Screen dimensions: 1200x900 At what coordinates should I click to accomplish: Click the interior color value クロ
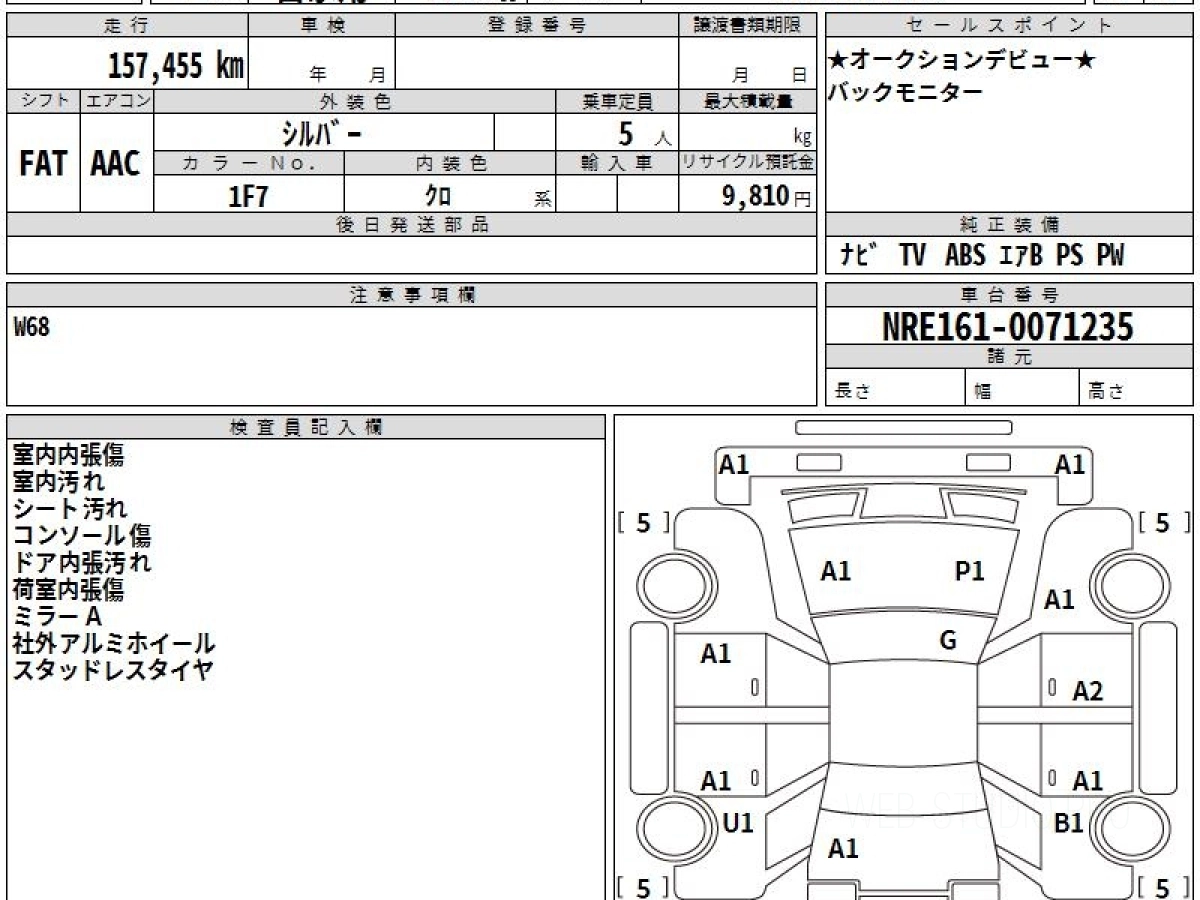(x=438, y=196)
